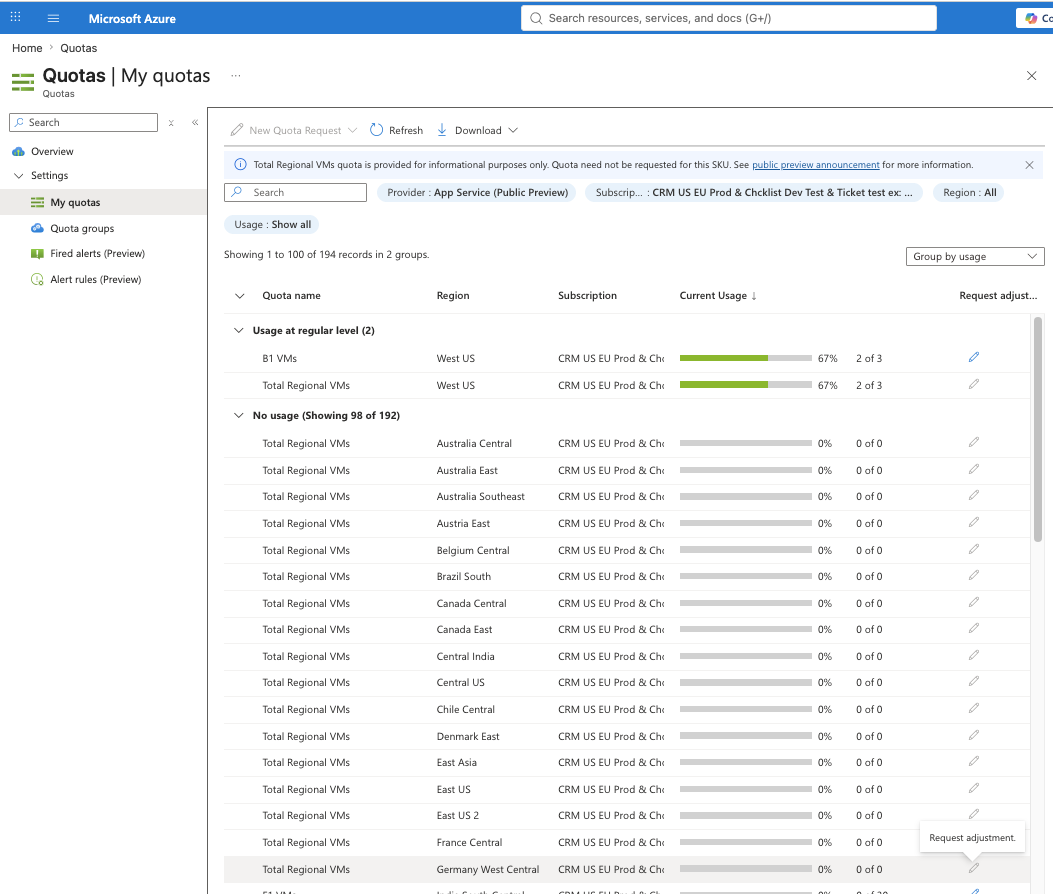Screen dimensions: 1053x894
Task: Open the public preview announcement link
Action: (x=815, y=165)
